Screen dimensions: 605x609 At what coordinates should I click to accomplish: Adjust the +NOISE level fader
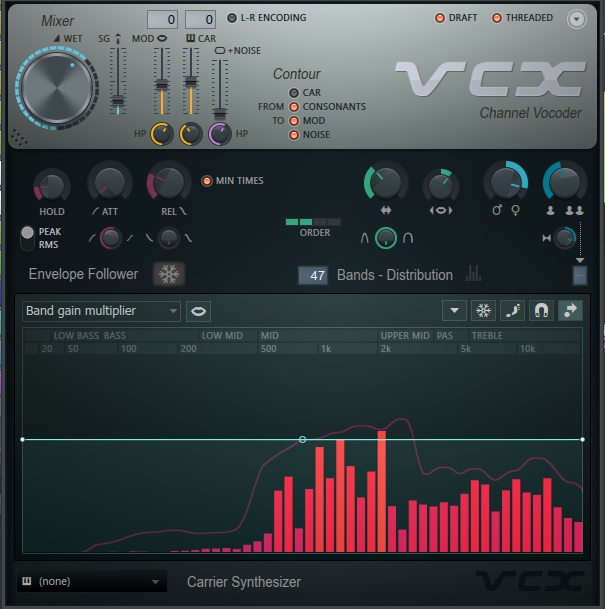(220, 113)
